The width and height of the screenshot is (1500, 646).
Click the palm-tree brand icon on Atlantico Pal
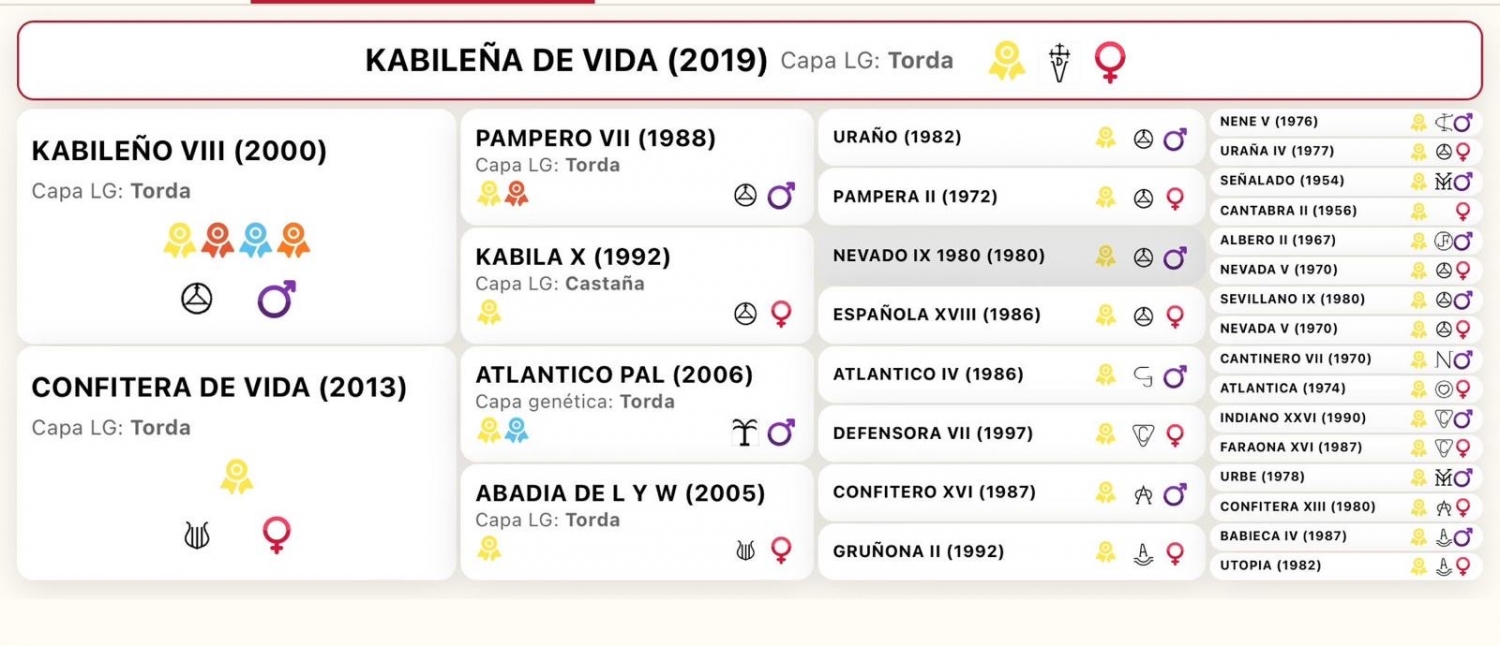tap(743, 432)
